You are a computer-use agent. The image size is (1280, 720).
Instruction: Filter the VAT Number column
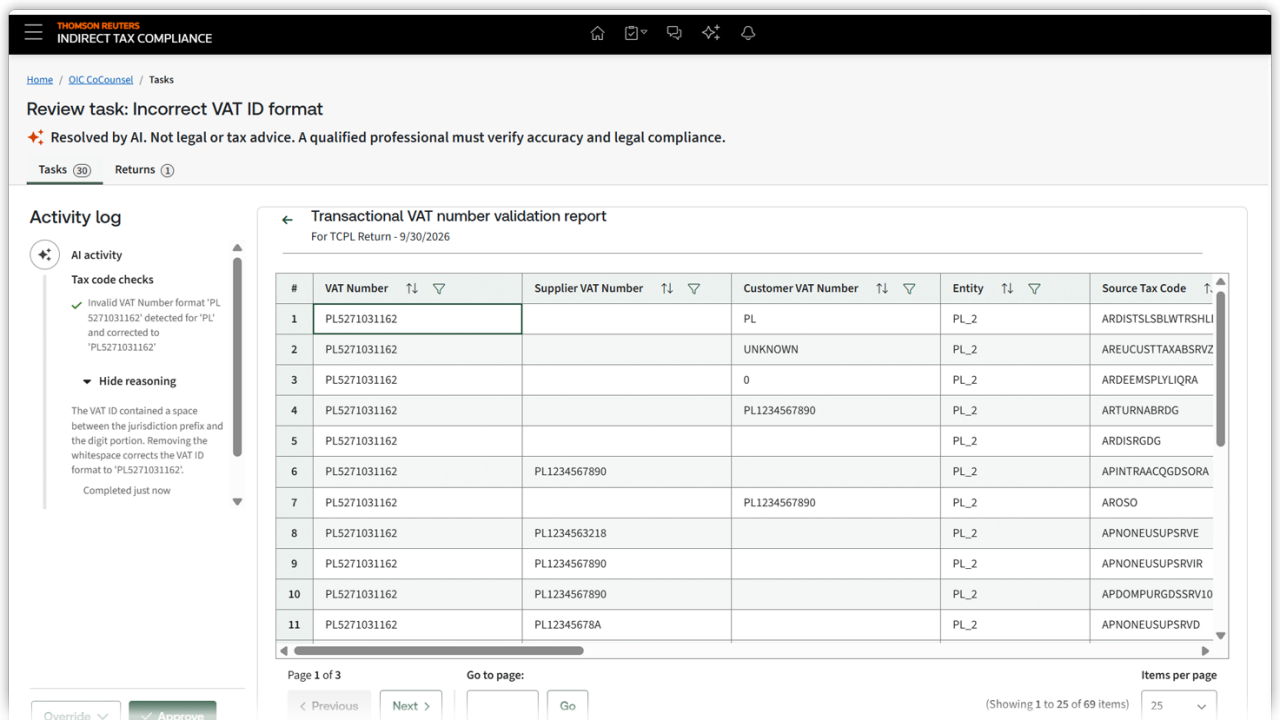coord(439,288)
